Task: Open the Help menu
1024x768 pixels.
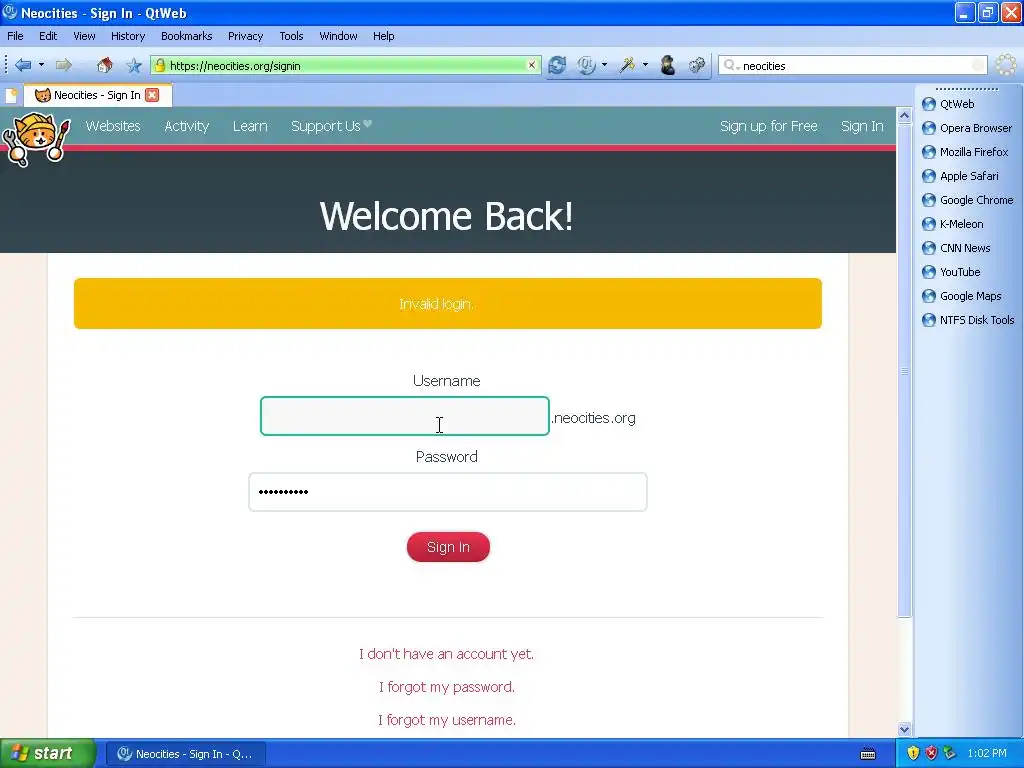Action: click(x=383, y=36)
